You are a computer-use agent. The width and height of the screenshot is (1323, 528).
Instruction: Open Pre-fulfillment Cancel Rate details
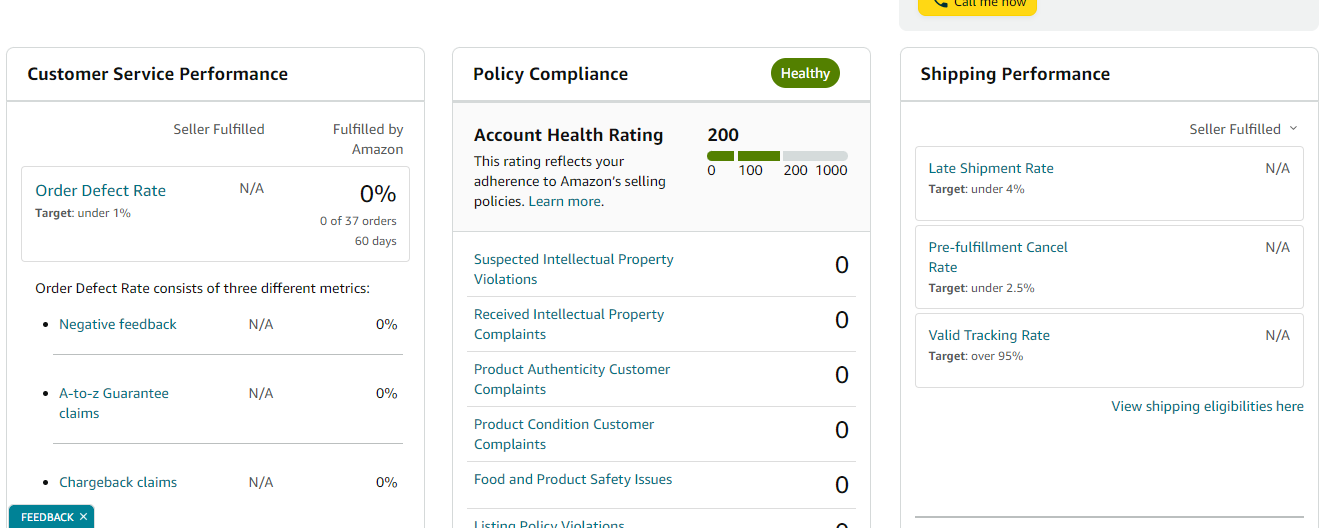click(x=998, y=258)
